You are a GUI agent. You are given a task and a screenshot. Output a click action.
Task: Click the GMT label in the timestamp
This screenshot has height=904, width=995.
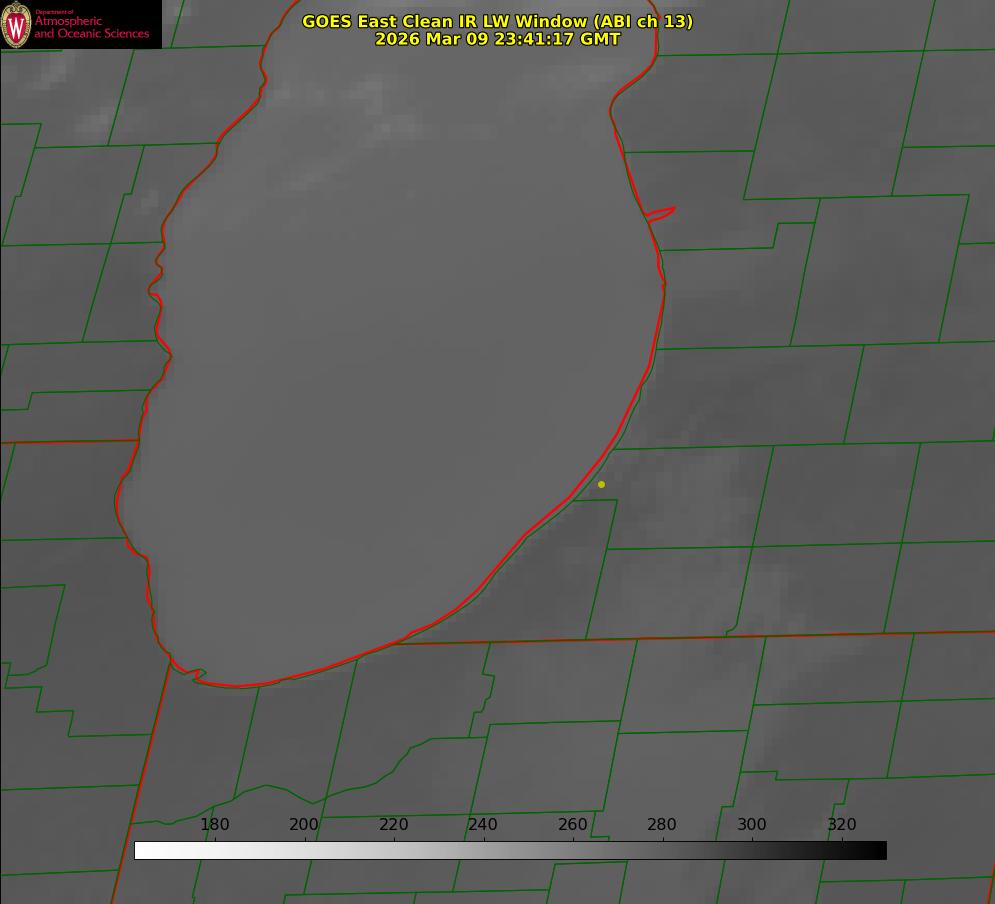[600, 39]
